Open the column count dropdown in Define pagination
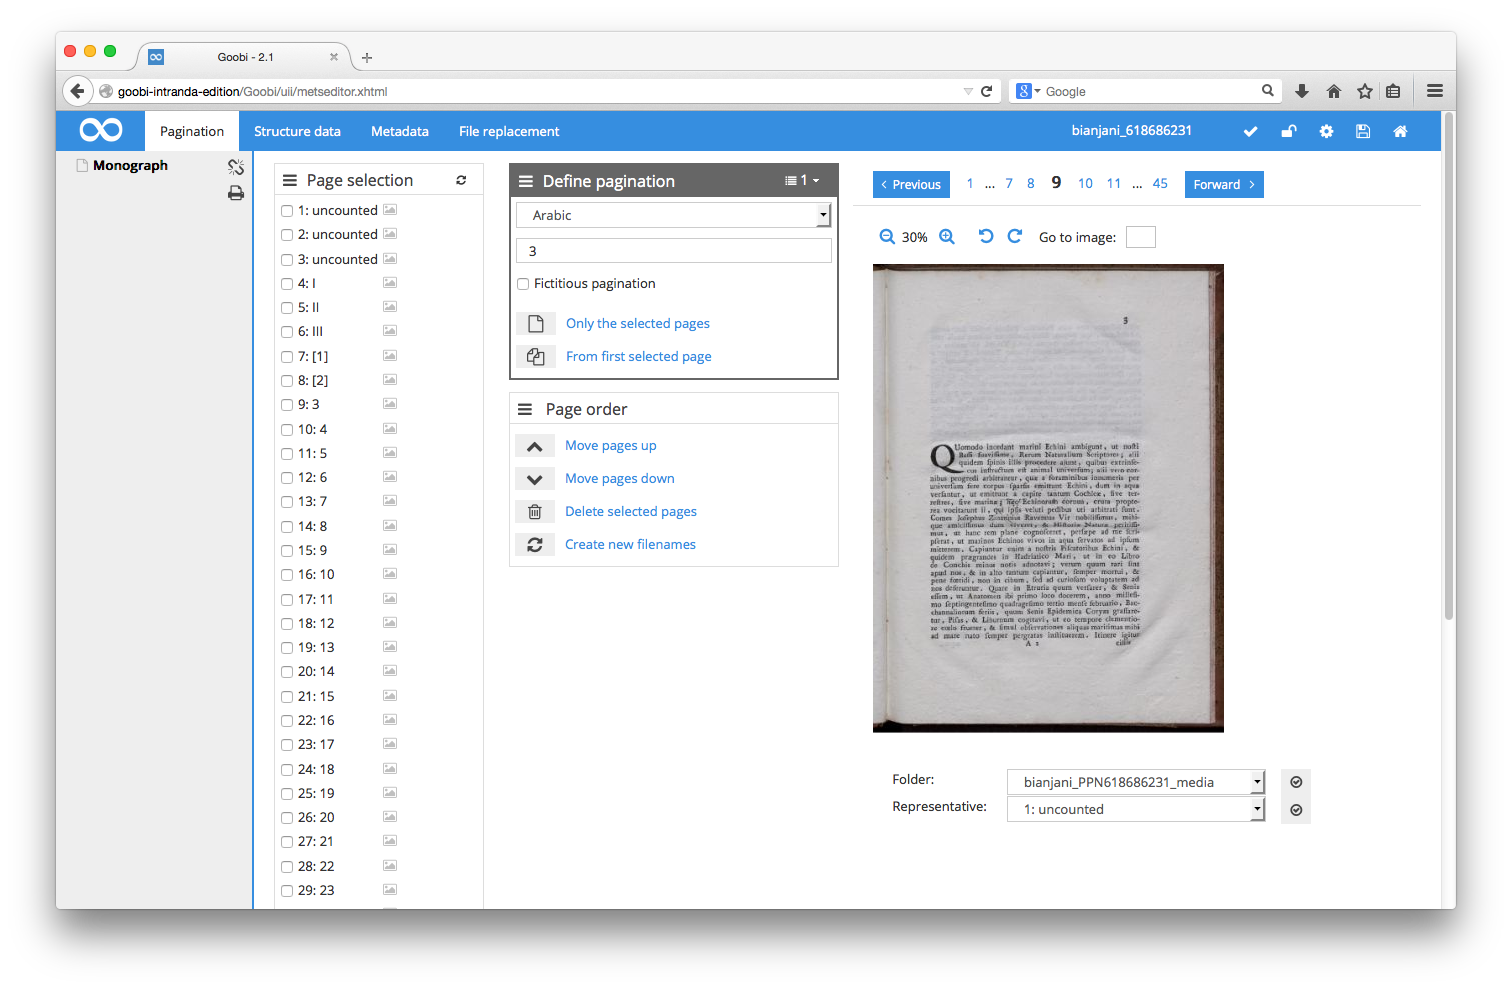Screen dimensions: 1512x989 [x=802, y=181]
